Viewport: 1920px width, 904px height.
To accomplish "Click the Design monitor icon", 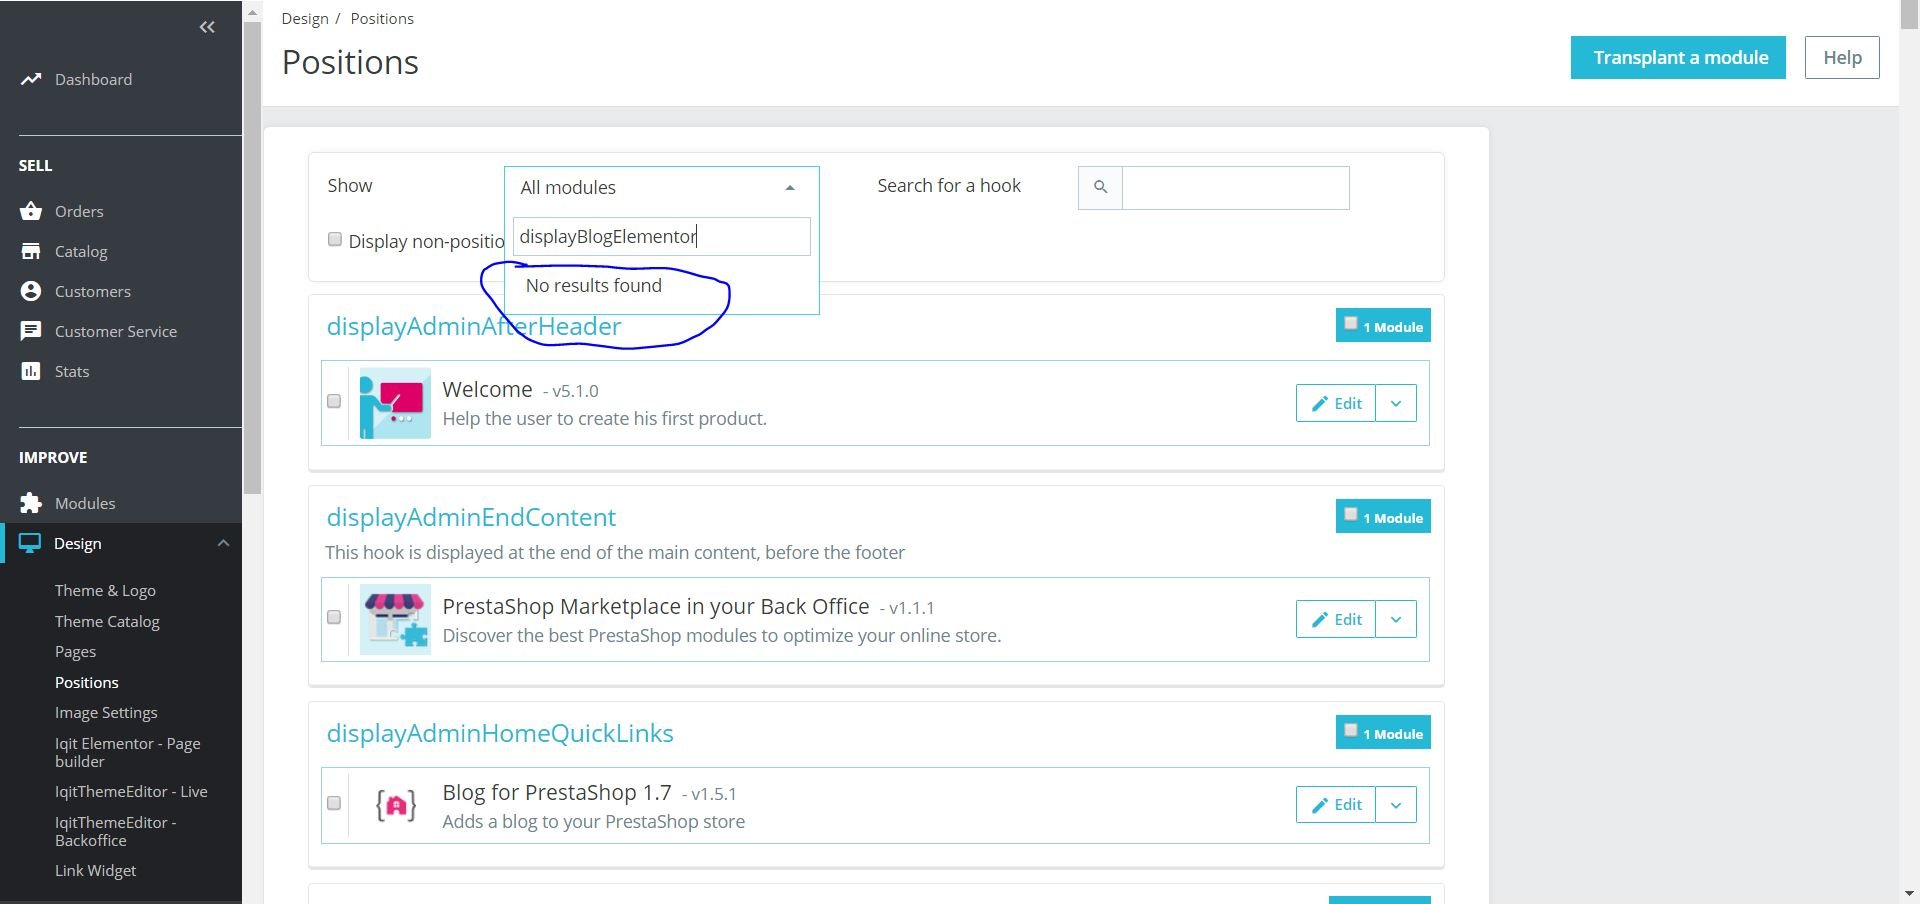I will (x=30, y=543).
